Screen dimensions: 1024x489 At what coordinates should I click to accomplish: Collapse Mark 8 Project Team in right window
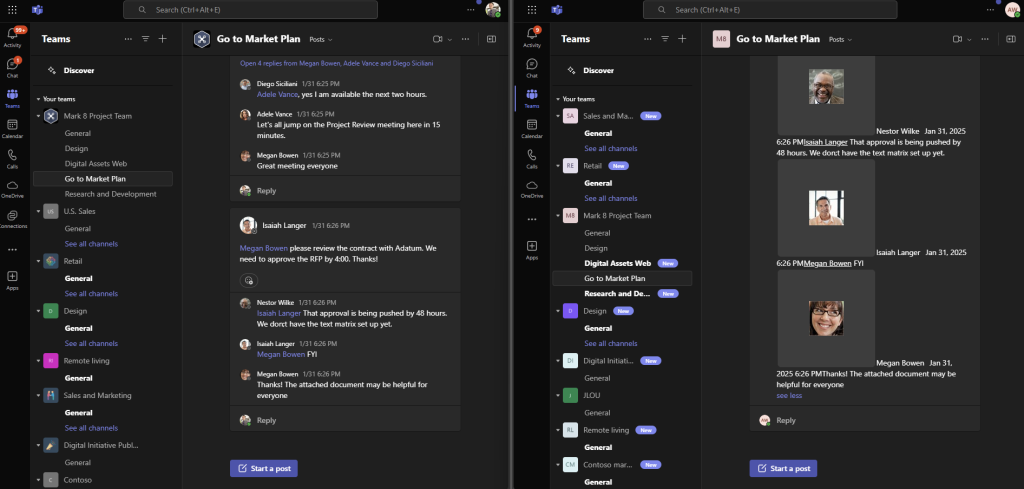pos(558,215)
